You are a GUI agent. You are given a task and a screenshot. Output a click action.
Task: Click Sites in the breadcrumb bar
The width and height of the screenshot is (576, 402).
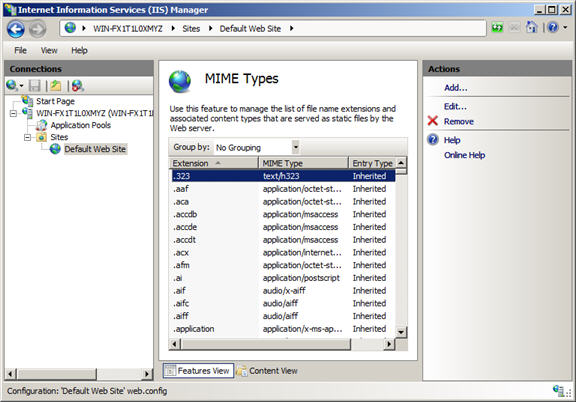pos(191,29)
